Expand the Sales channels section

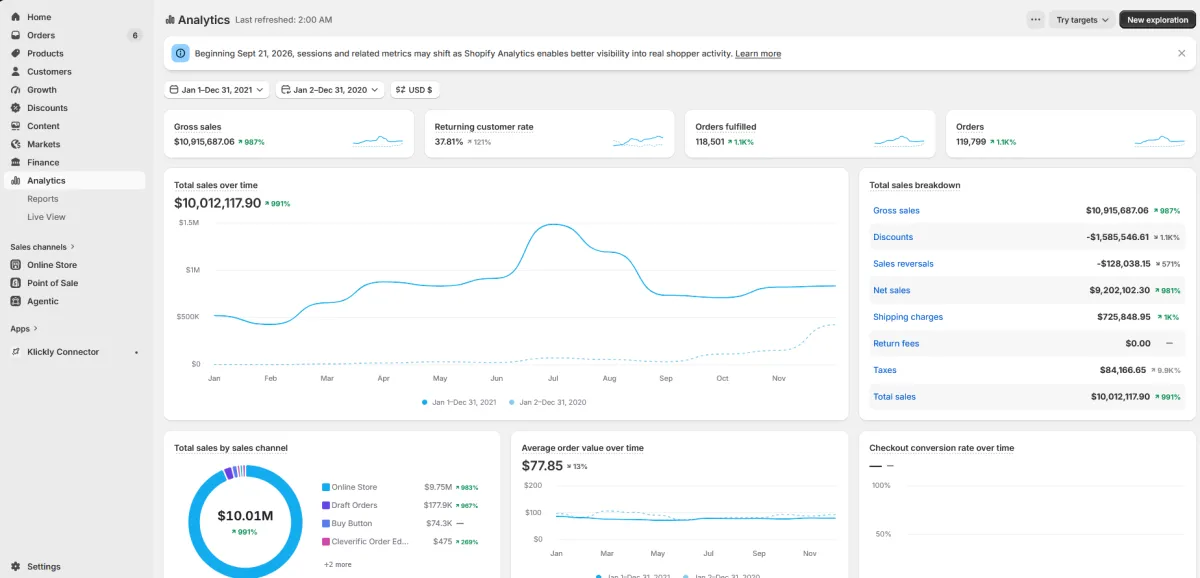(42, 247)
